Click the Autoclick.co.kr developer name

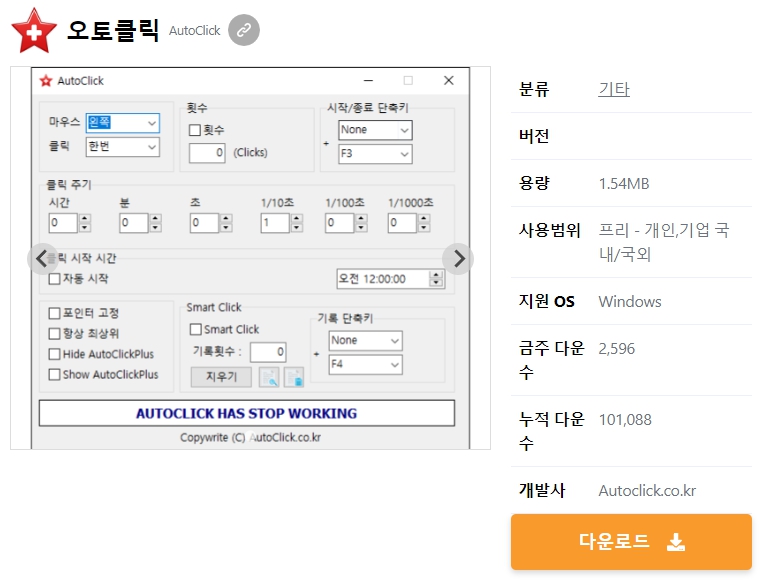[647, 490]
